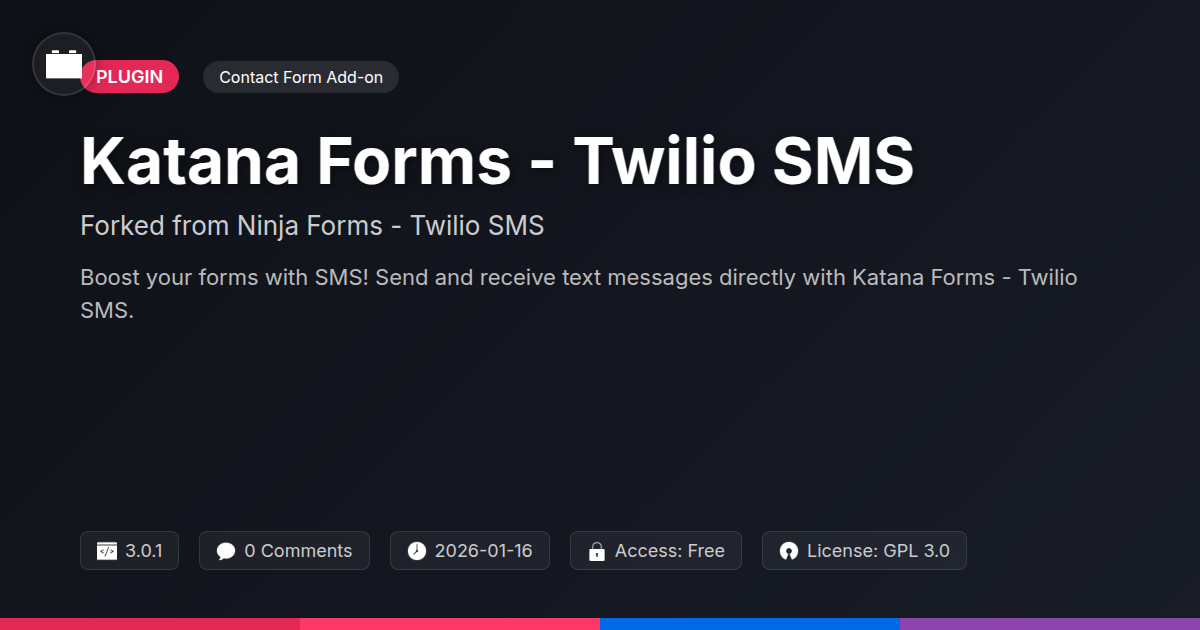
Task: Click the code version icon beside 3.0.1
Action: click(107, 551)
